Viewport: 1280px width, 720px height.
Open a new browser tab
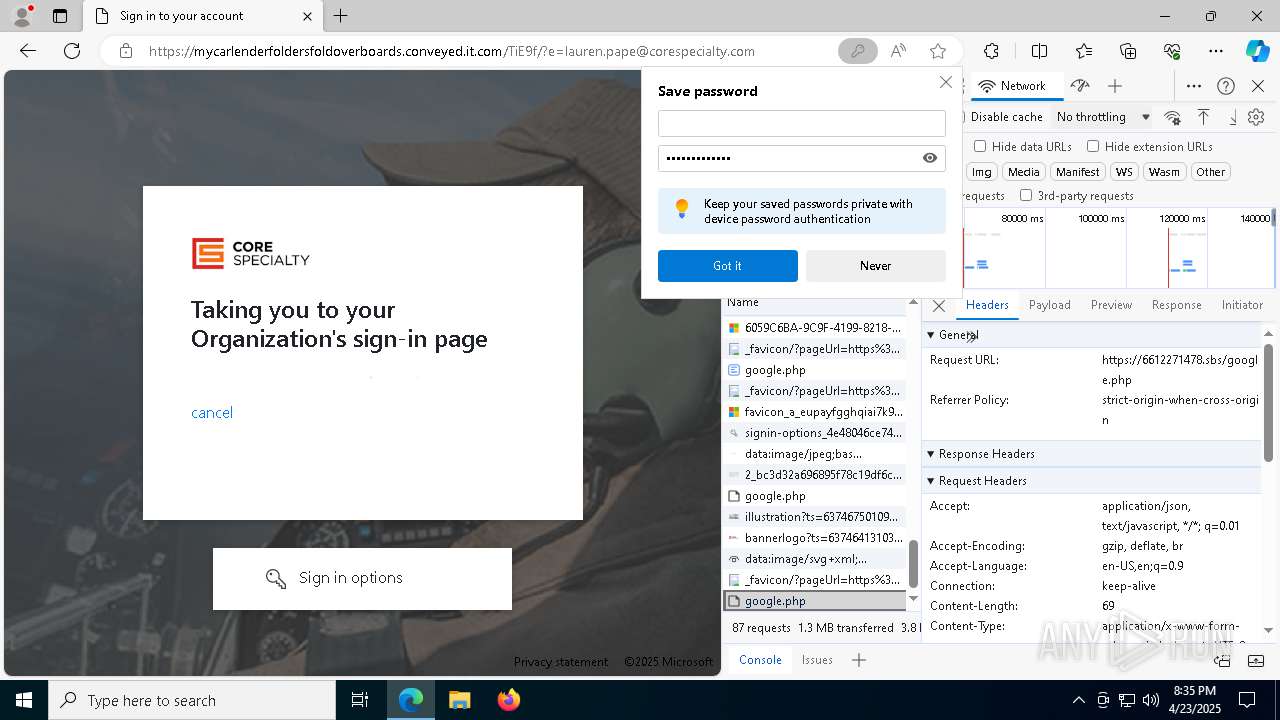(341, 16)
